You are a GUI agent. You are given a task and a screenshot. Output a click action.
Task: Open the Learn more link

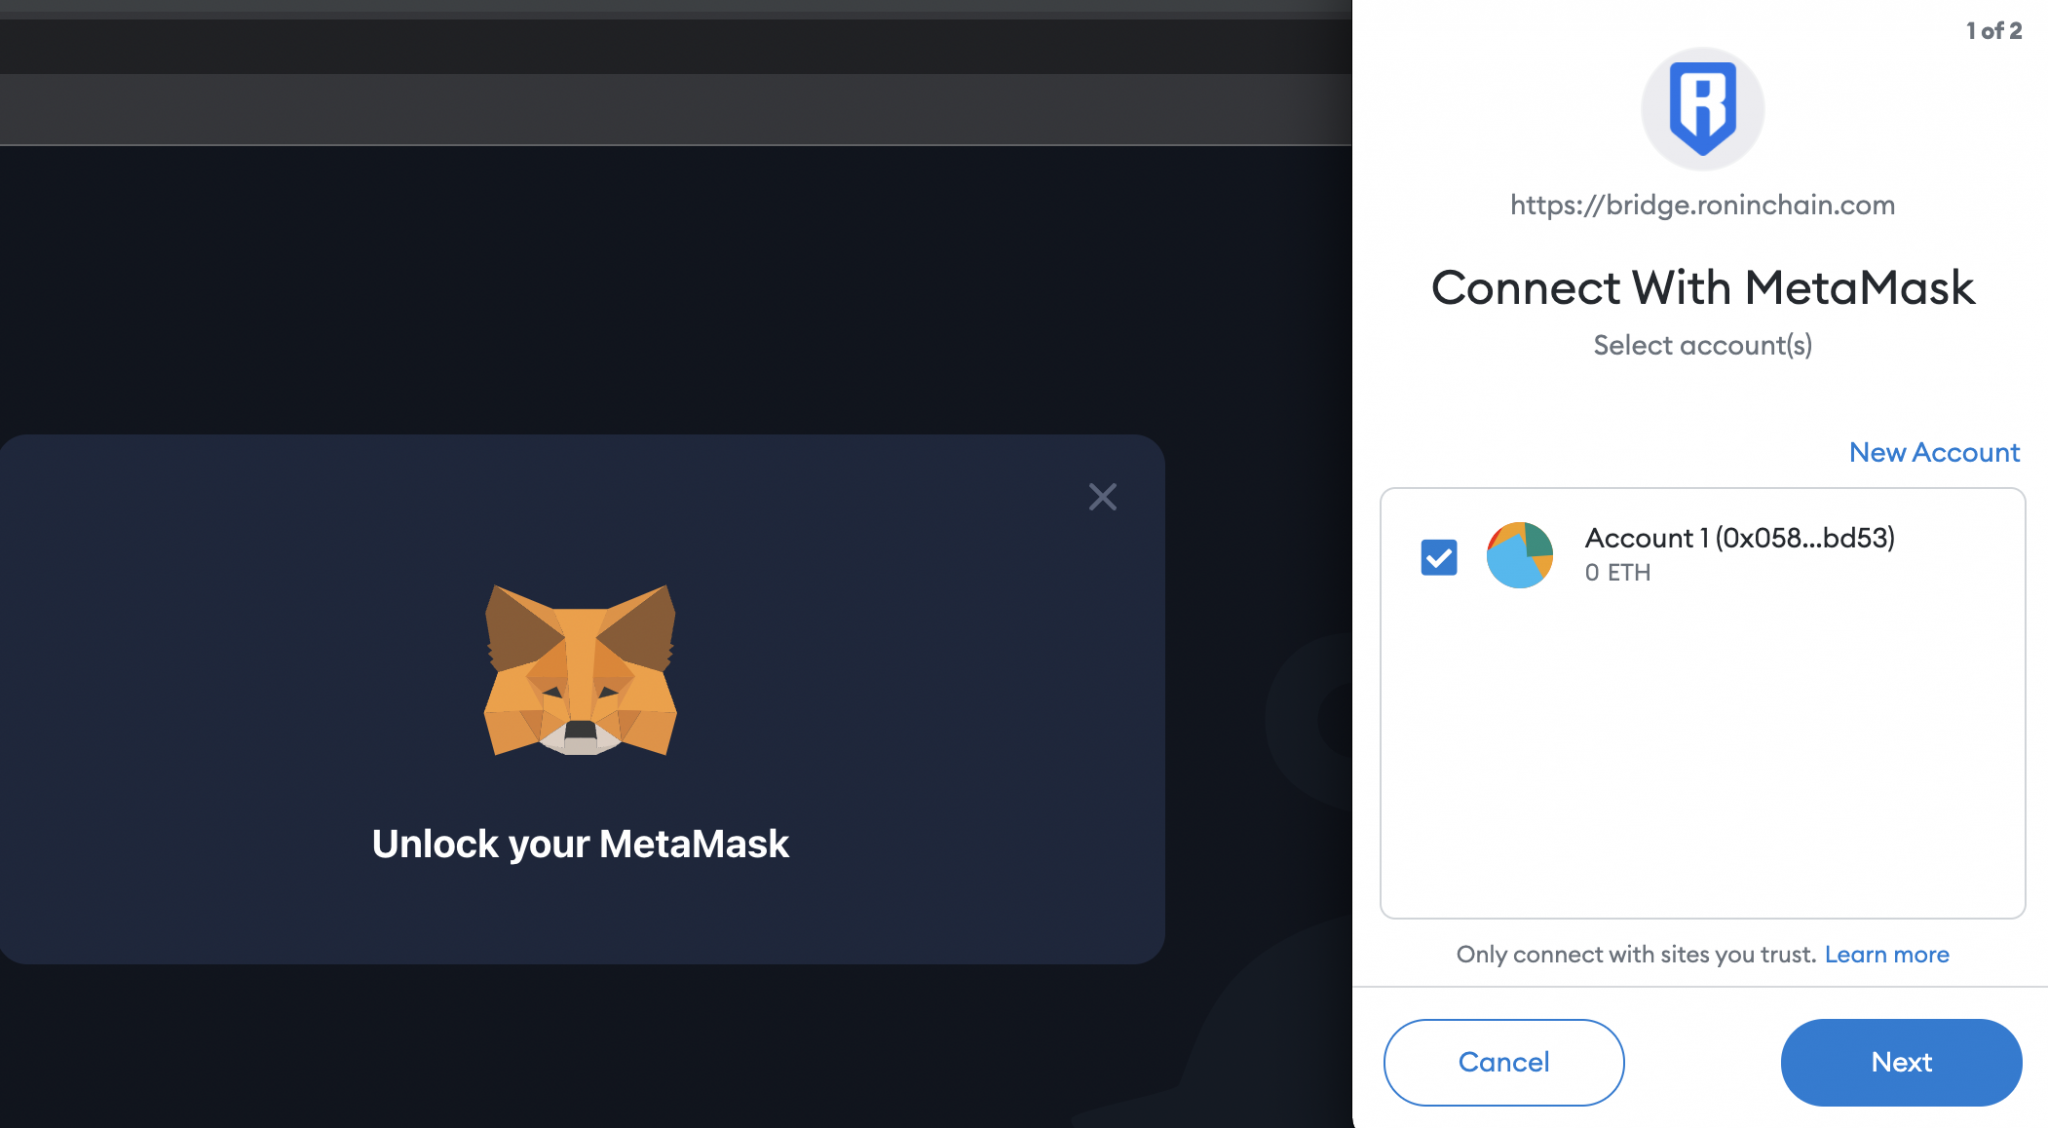pyautogui.click(x=1886, y=954)
